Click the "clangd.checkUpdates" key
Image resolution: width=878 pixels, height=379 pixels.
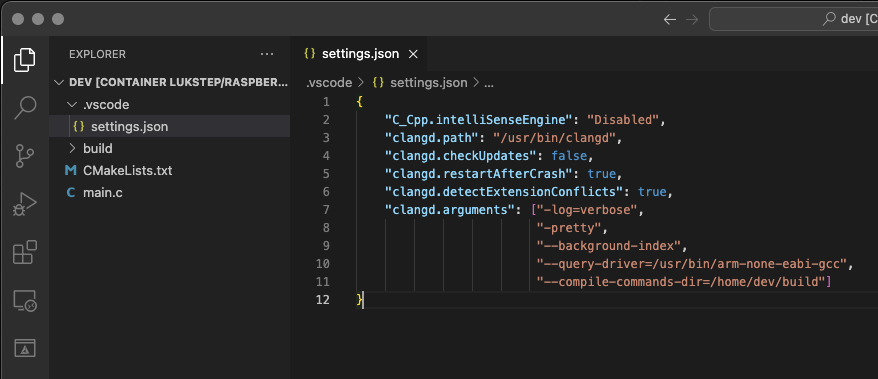(x=460, y=156)
